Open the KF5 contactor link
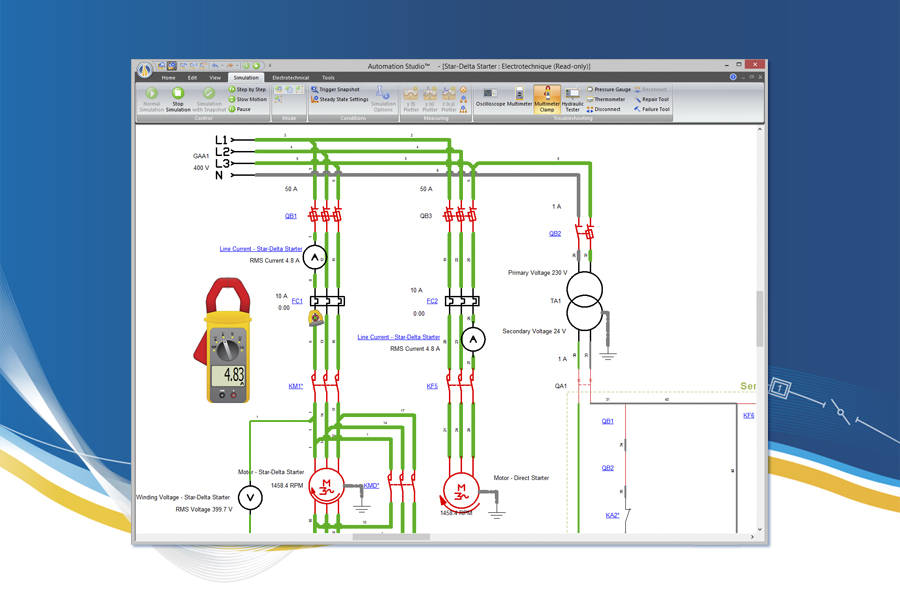Viewport: 900px width, 600px height. tap(432, 386)
